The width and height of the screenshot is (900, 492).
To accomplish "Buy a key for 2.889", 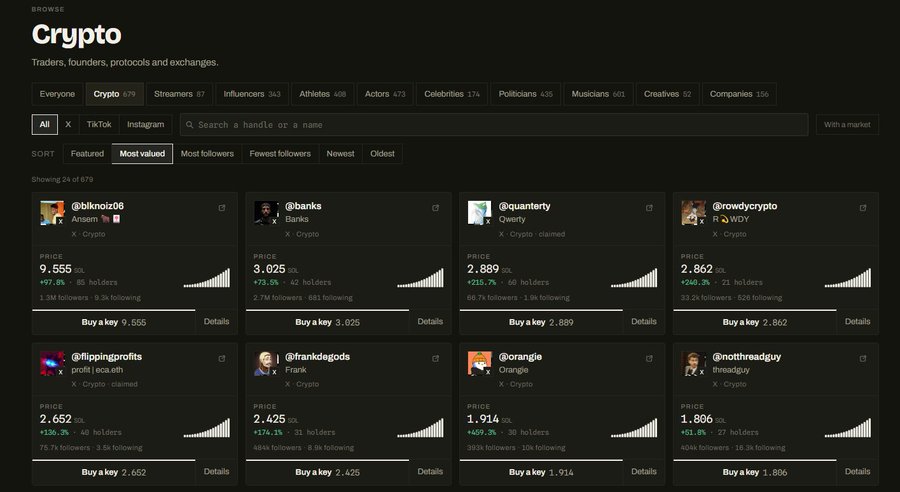I will point(541,322).
